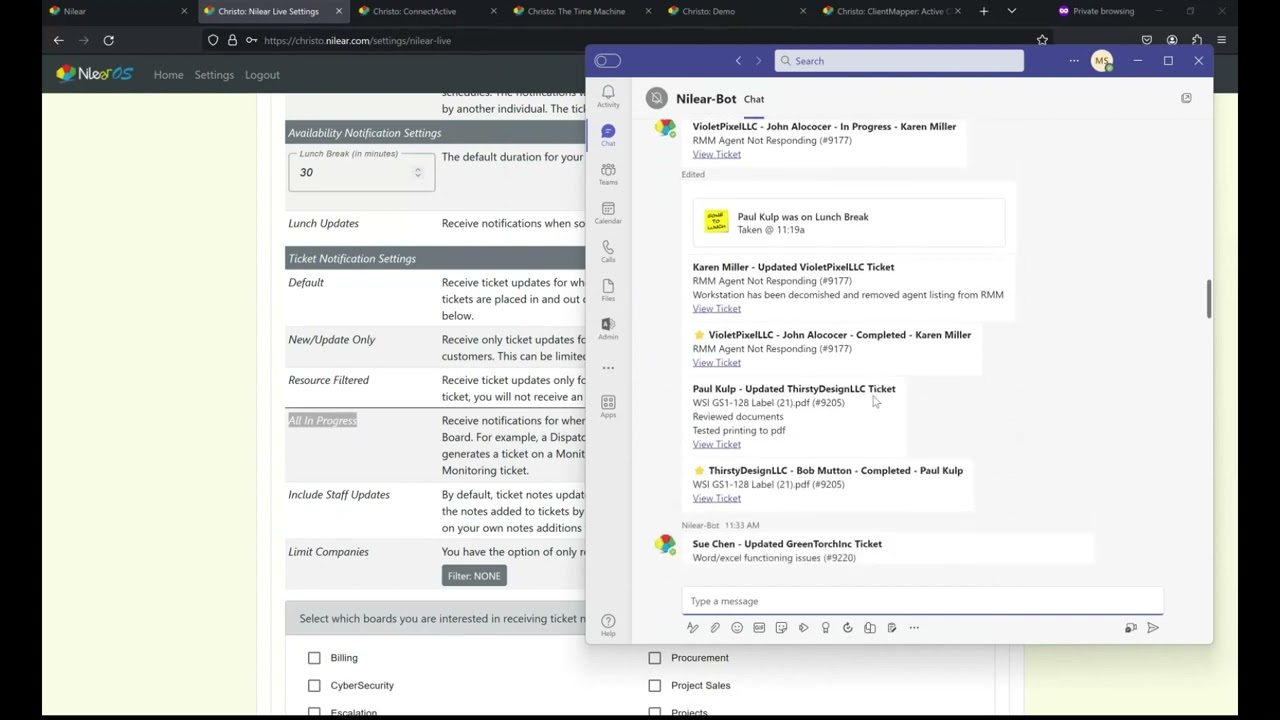Switch to Christo: ClientMapper tab

pyautogui.click(x=892, y=11)
